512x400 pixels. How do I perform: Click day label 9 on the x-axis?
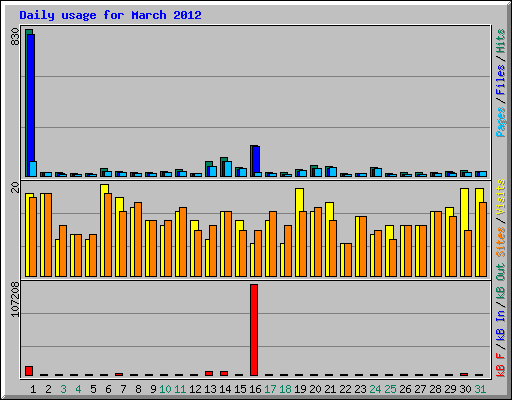153,389
